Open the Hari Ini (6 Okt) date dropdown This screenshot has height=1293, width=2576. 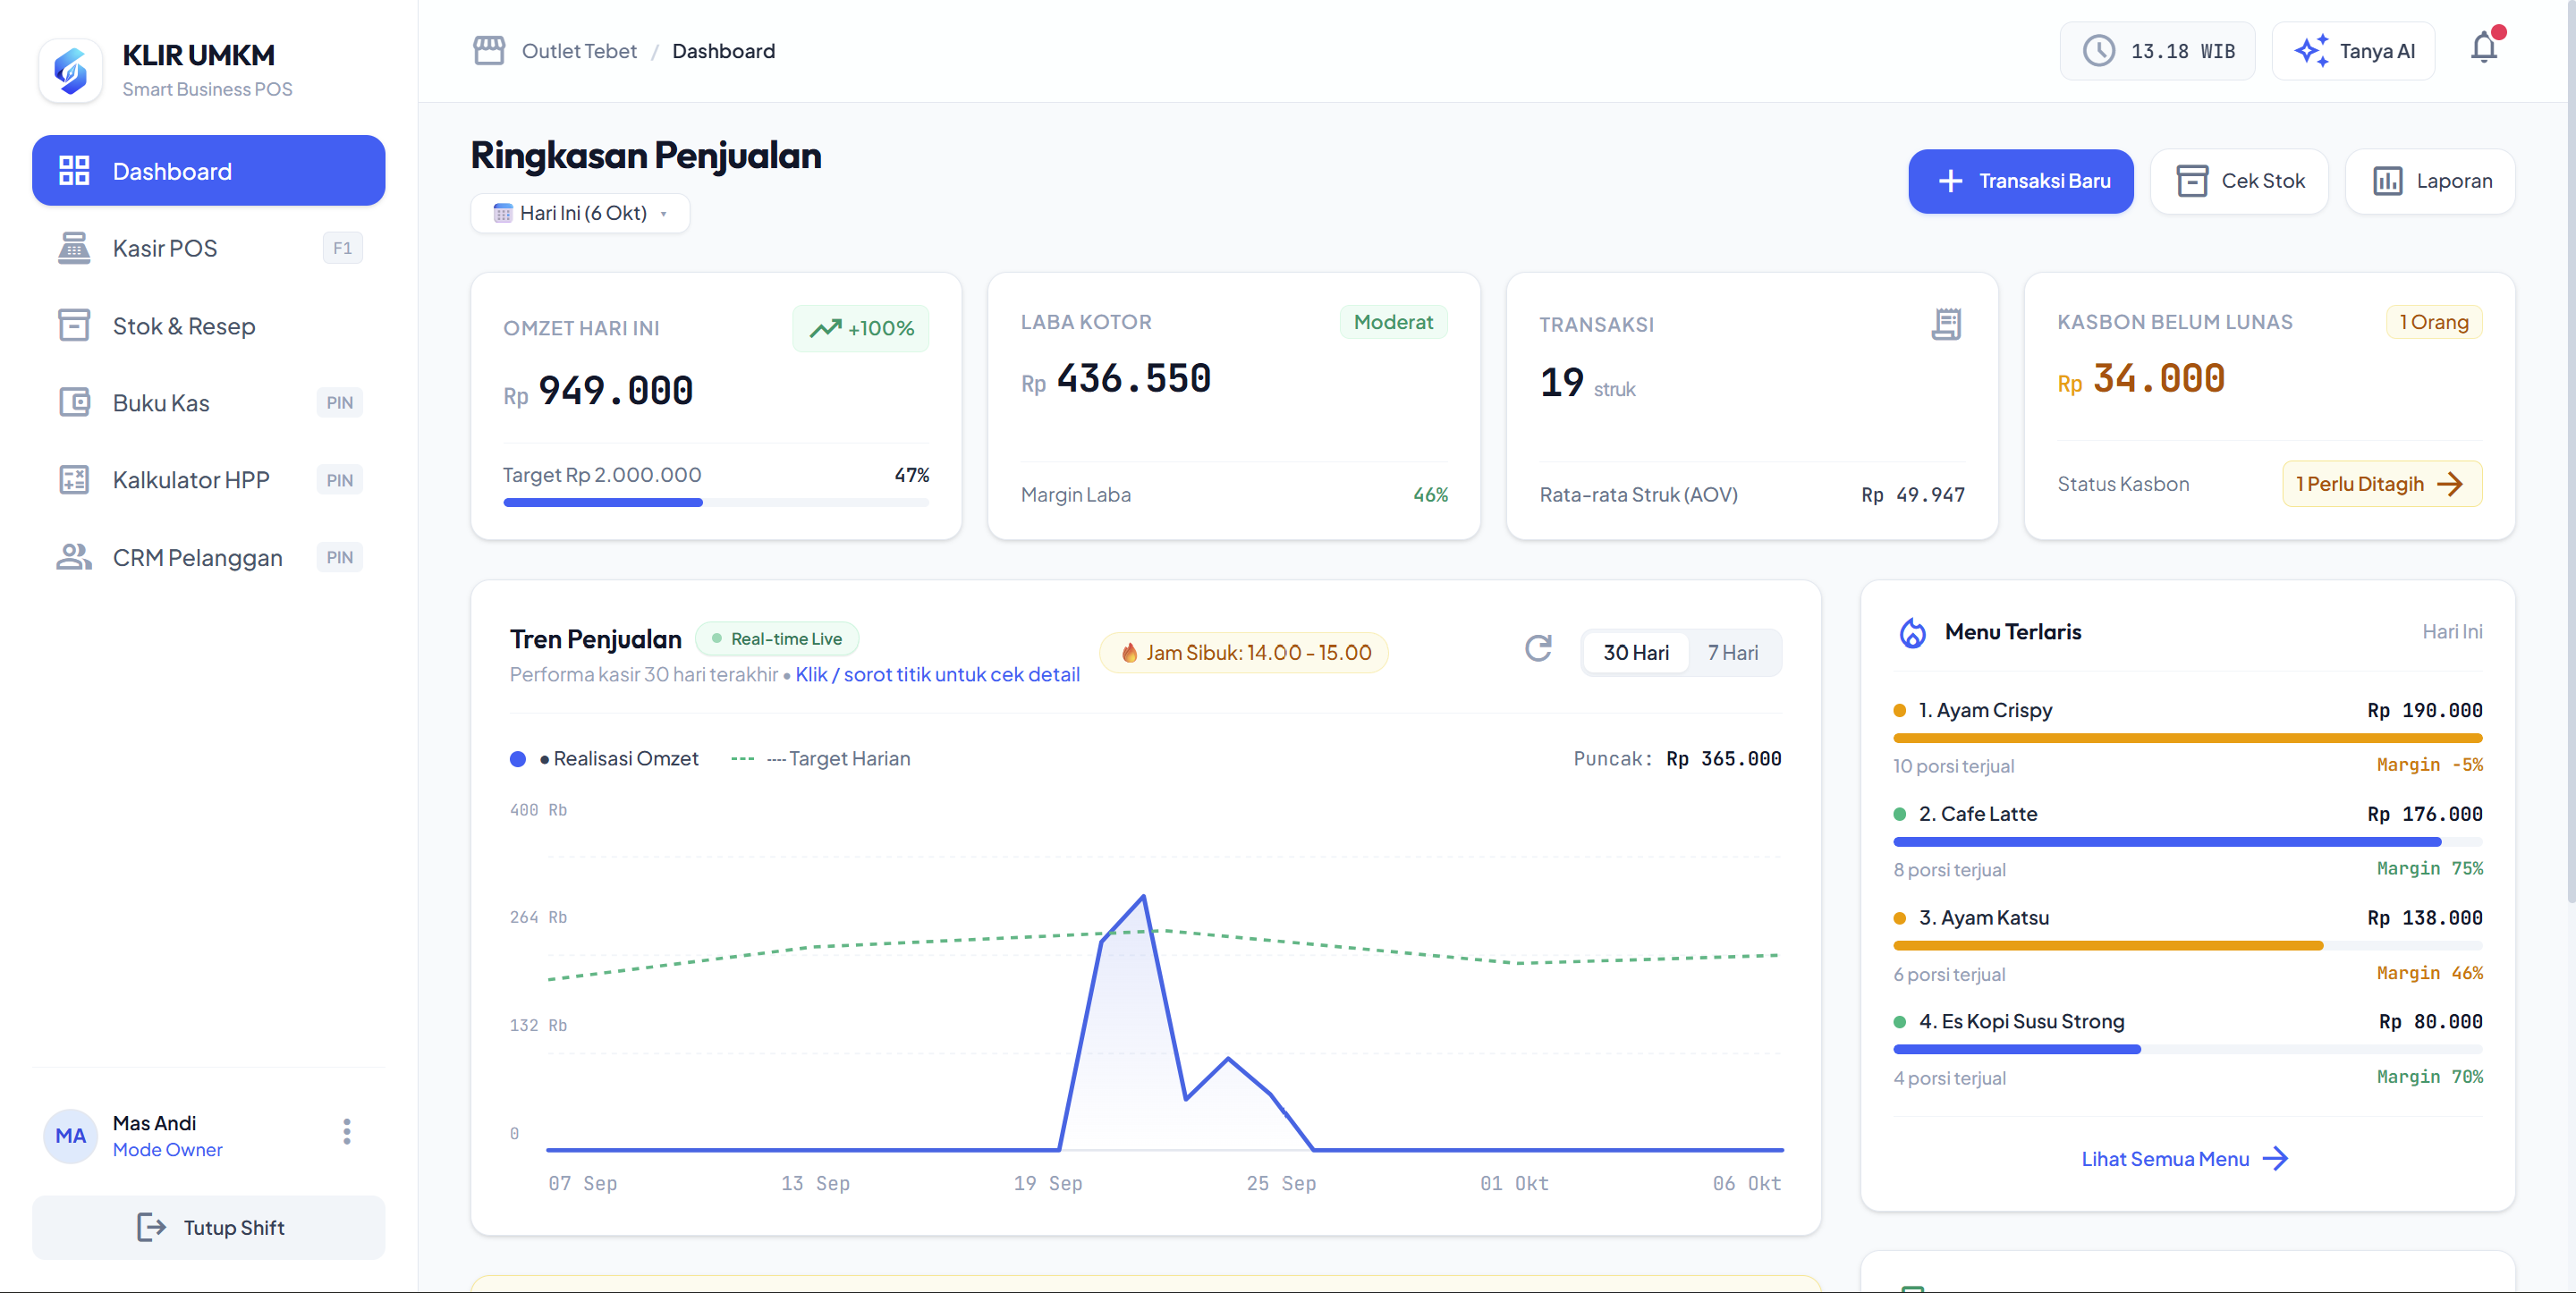pos(580,213)
